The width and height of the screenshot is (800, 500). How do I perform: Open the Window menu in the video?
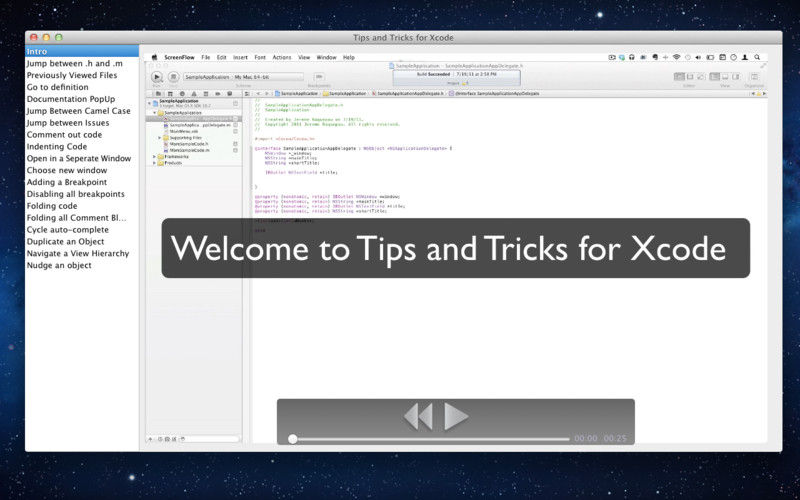(327, 58)
